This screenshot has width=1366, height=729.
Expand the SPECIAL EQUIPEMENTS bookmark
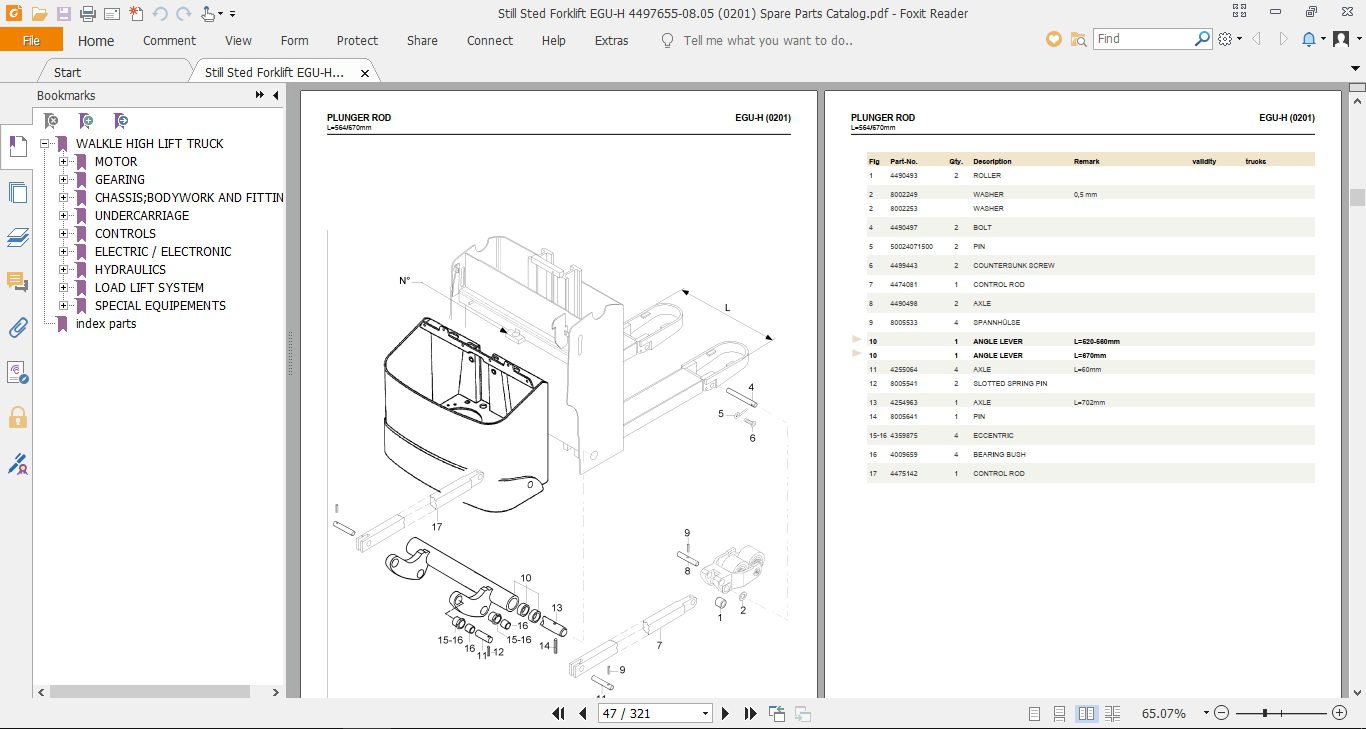[x=63, y=306]
